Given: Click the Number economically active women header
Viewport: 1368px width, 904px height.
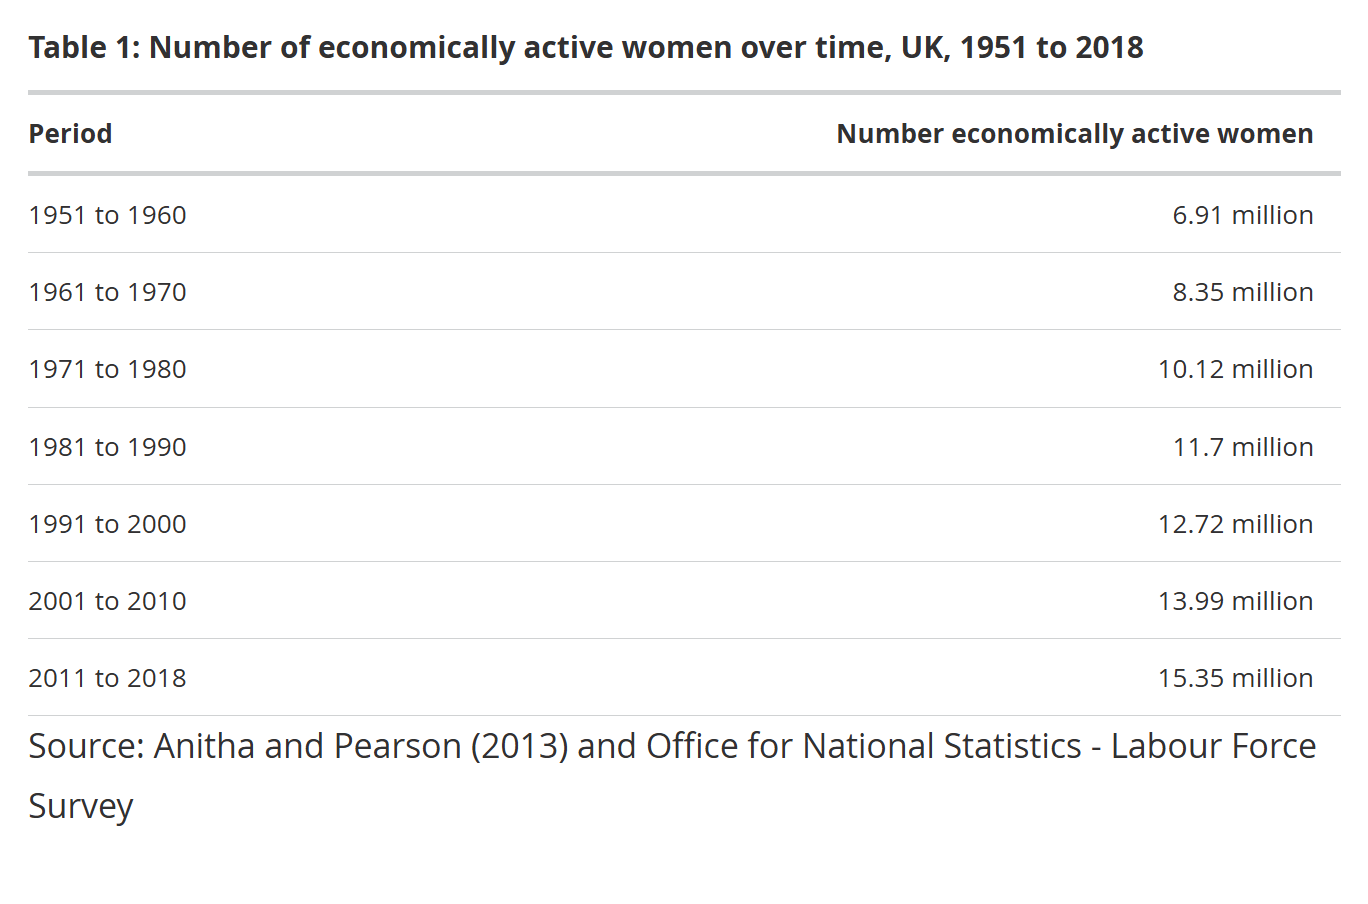Looking at the screenshot, I should coord(1075,133).
